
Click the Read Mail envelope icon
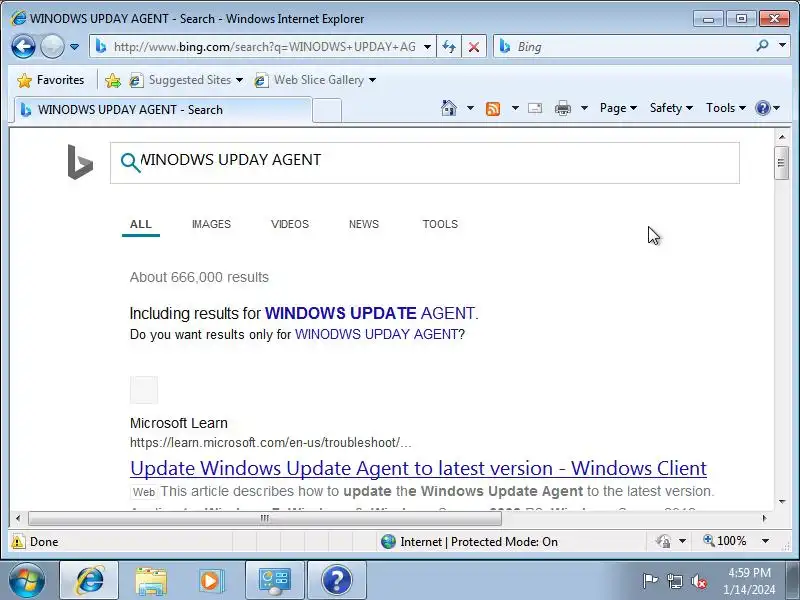(535, 108)
